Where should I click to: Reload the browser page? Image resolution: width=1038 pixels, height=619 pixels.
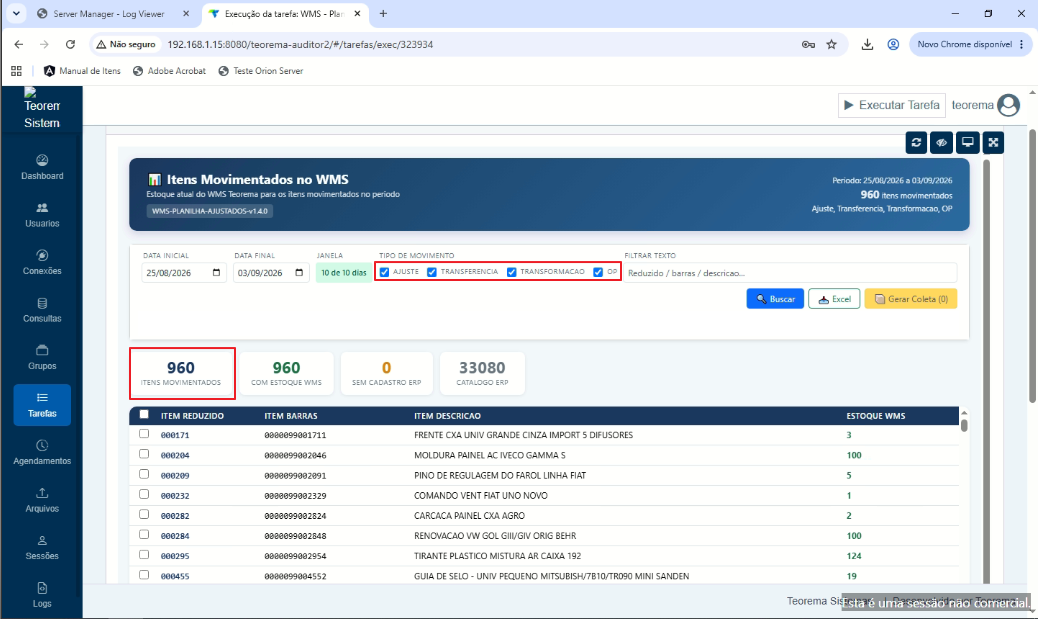[x=70, y=44]
